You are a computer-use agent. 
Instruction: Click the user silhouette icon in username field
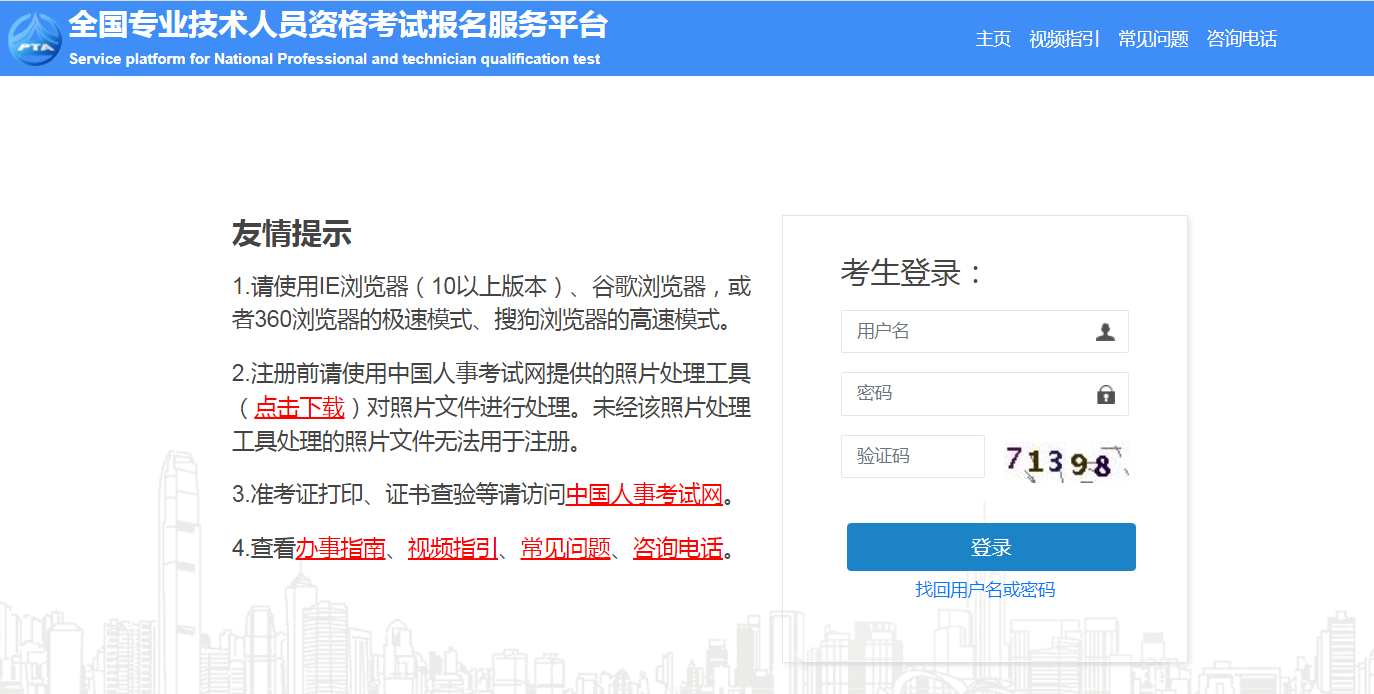click(1106, 332)
